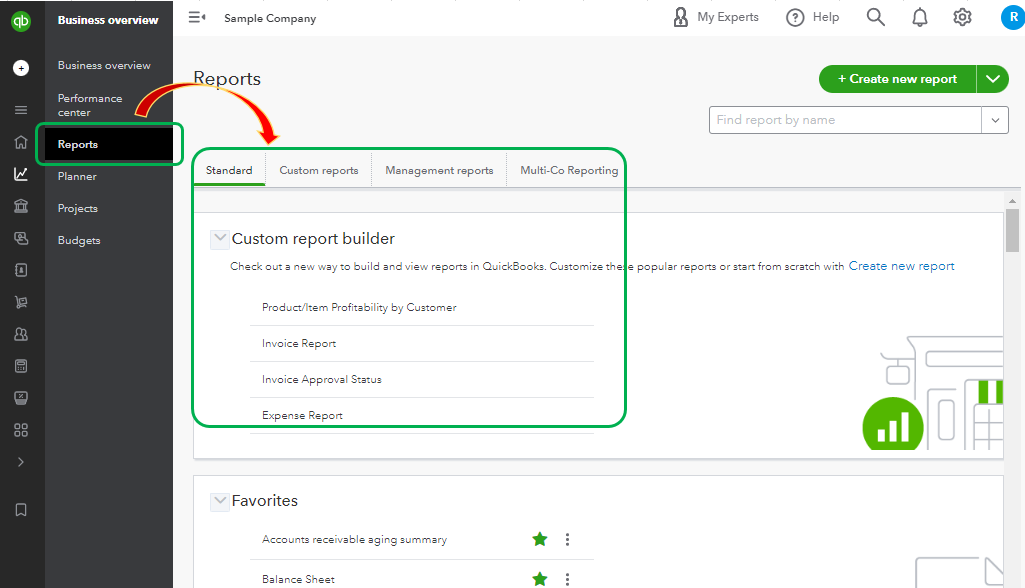Click the Find report by name field
The image size is (1025, 588).
845,120
